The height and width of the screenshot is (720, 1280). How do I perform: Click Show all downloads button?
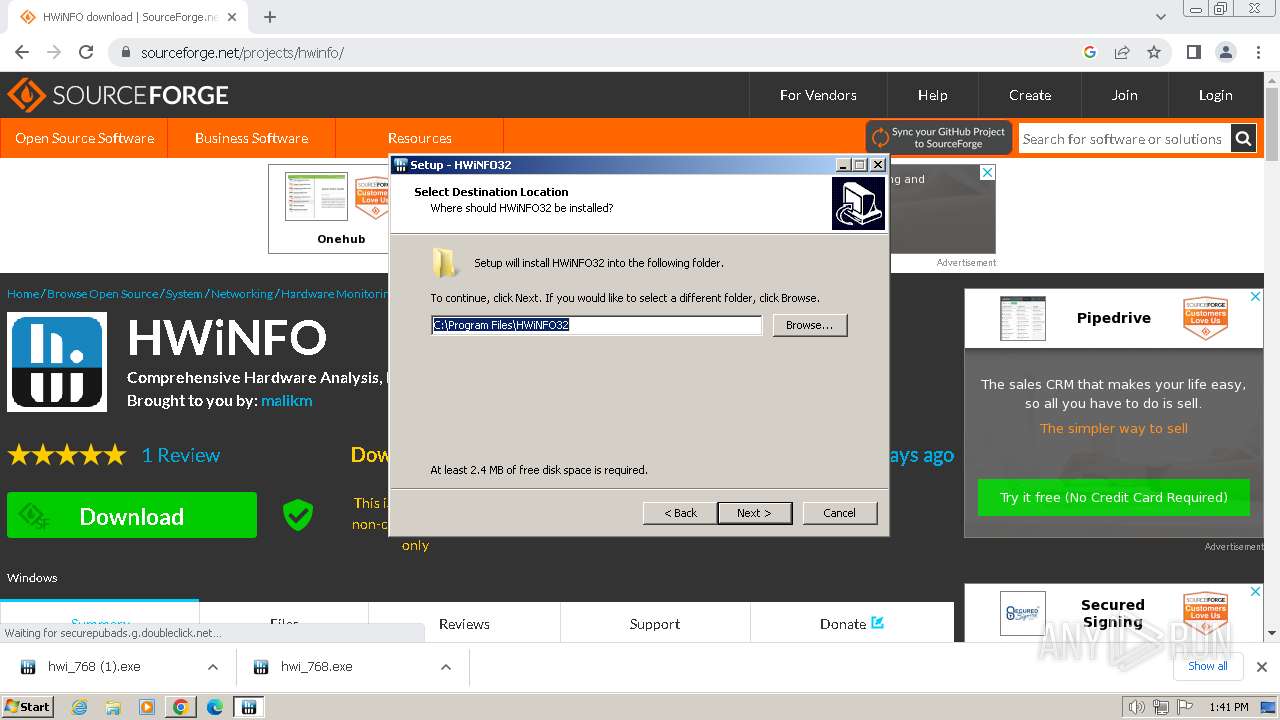point(1207,666)
